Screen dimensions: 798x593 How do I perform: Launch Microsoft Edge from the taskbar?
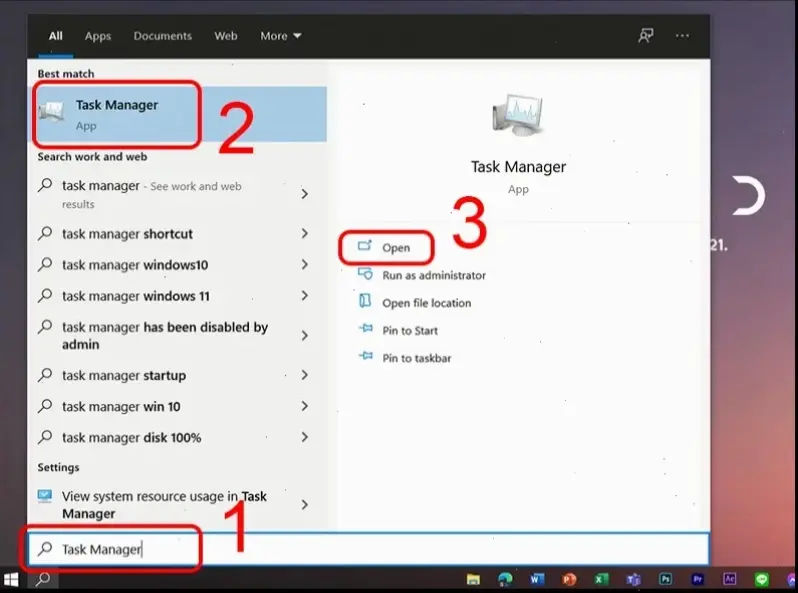point(505,579)
